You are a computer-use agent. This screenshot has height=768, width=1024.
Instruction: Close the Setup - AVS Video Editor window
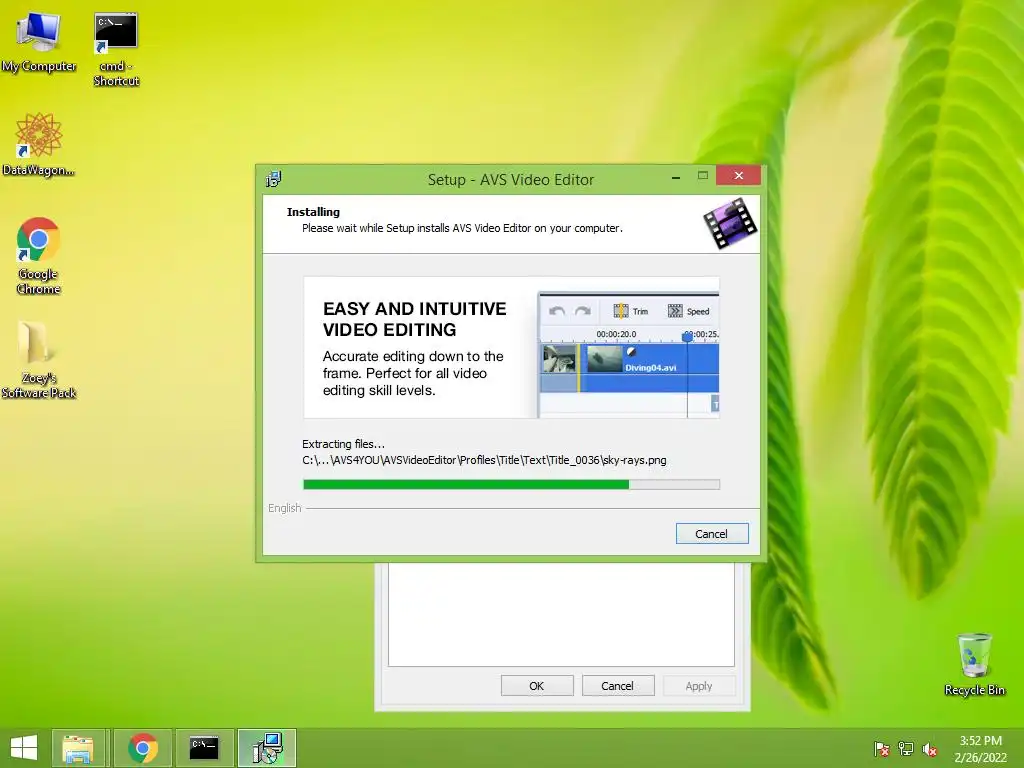(739, 175)
